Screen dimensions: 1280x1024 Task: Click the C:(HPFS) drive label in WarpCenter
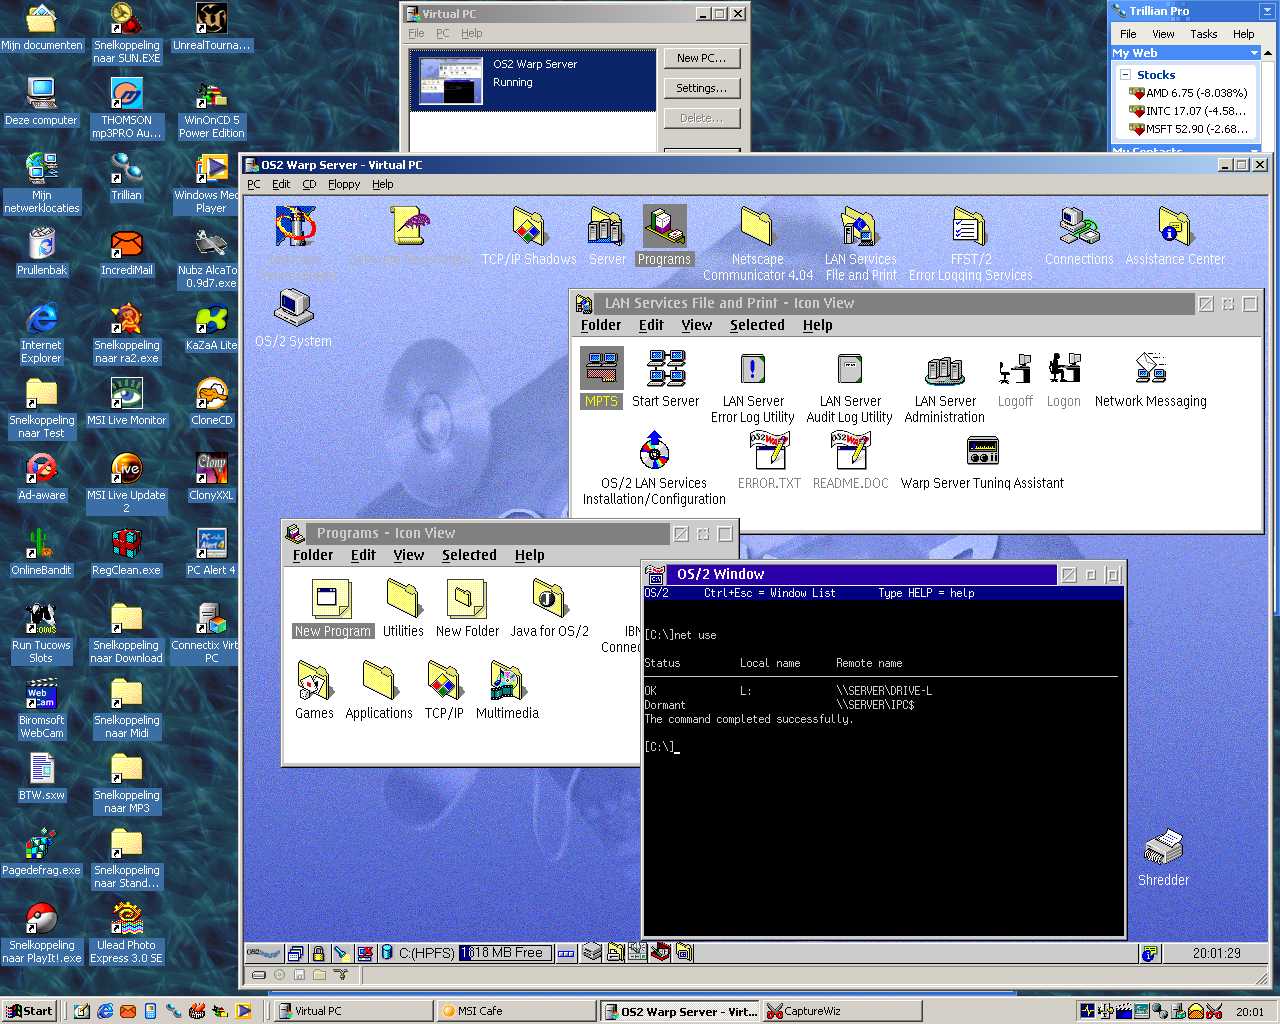click(x=427, y=953)
